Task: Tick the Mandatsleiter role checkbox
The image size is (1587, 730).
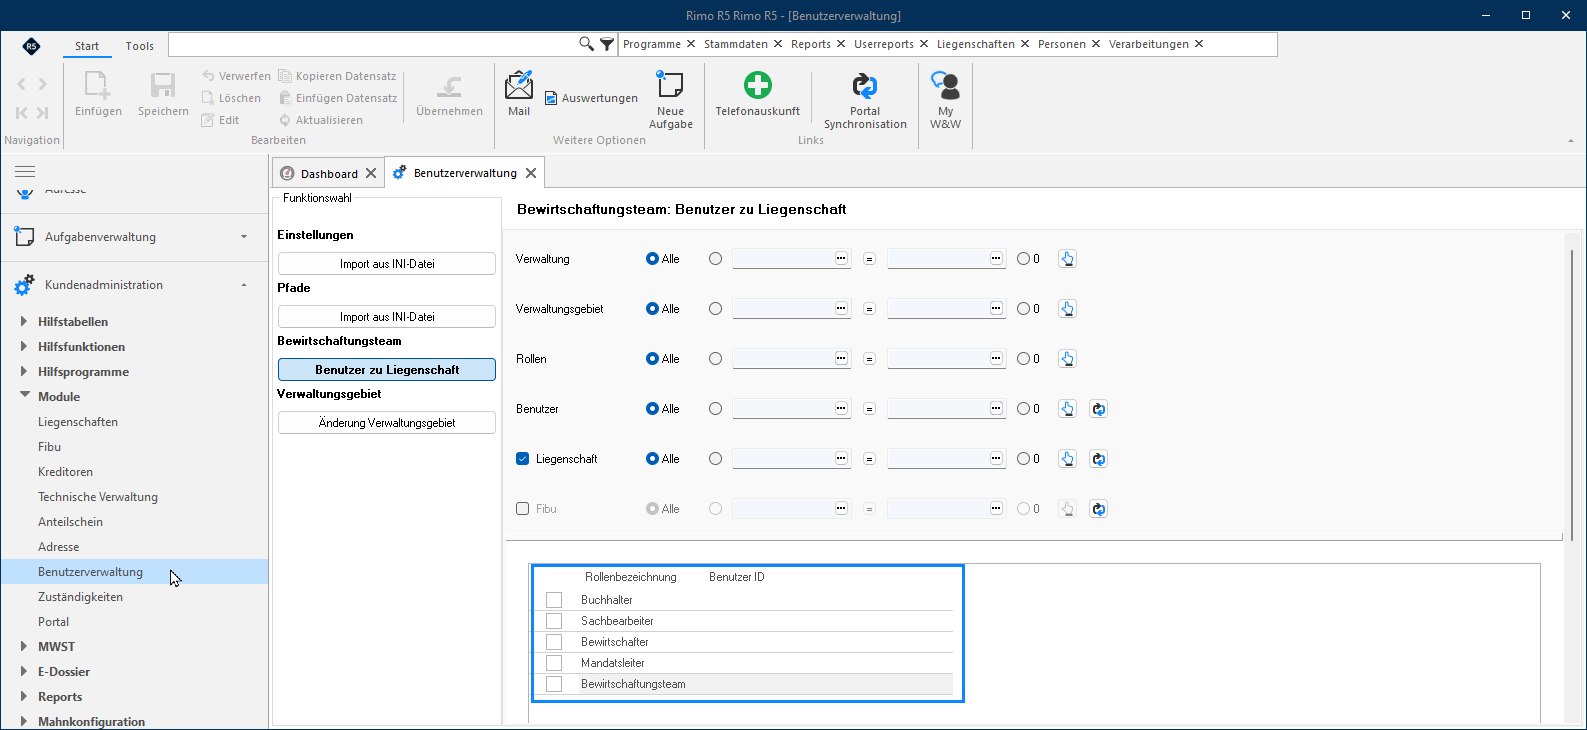Action: 554,663
